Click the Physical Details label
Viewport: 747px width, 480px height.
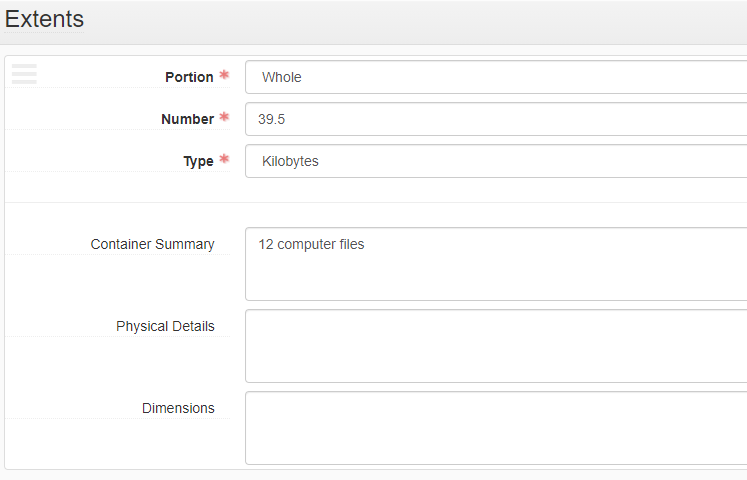click(x=165, y=326)
